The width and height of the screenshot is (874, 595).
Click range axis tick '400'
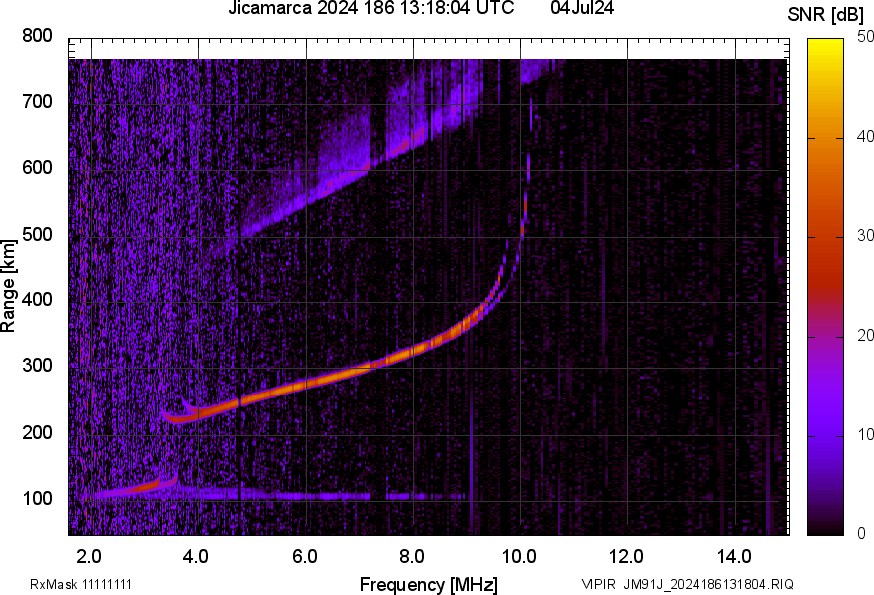tap(37, 300)
